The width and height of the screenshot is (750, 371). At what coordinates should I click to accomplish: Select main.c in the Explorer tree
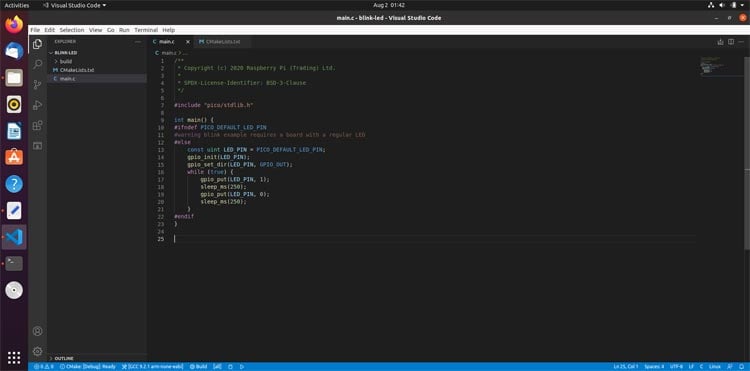click(97, 78)
